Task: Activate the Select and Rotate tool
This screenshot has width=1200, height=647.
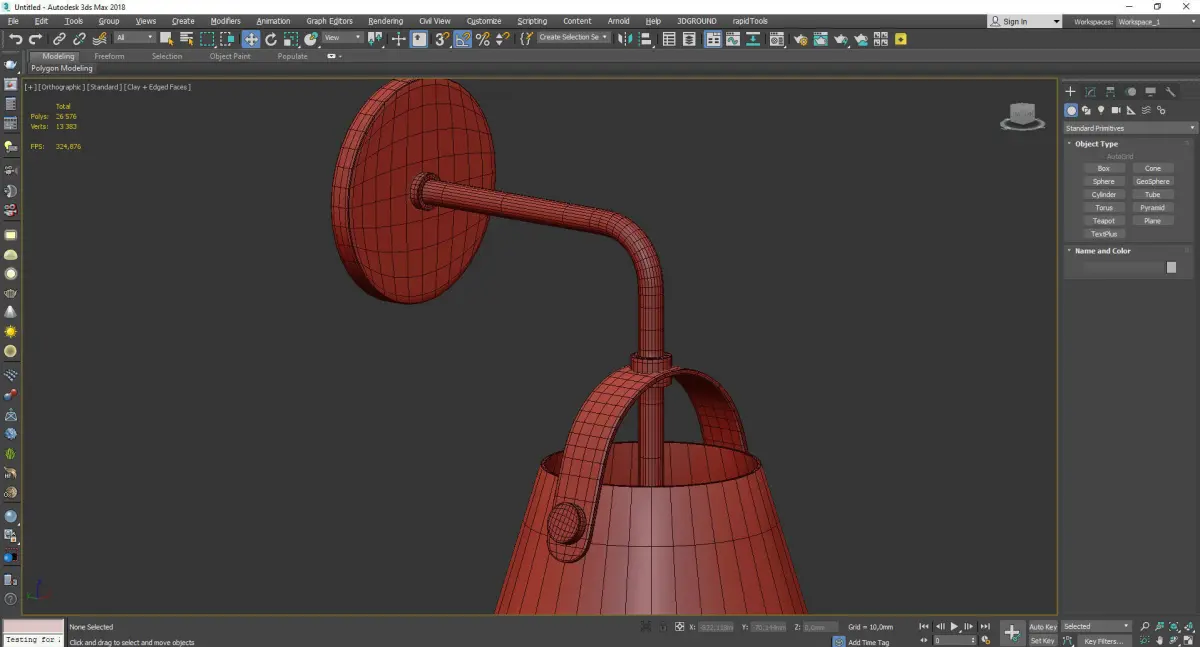Action: (x=270, y=39)
